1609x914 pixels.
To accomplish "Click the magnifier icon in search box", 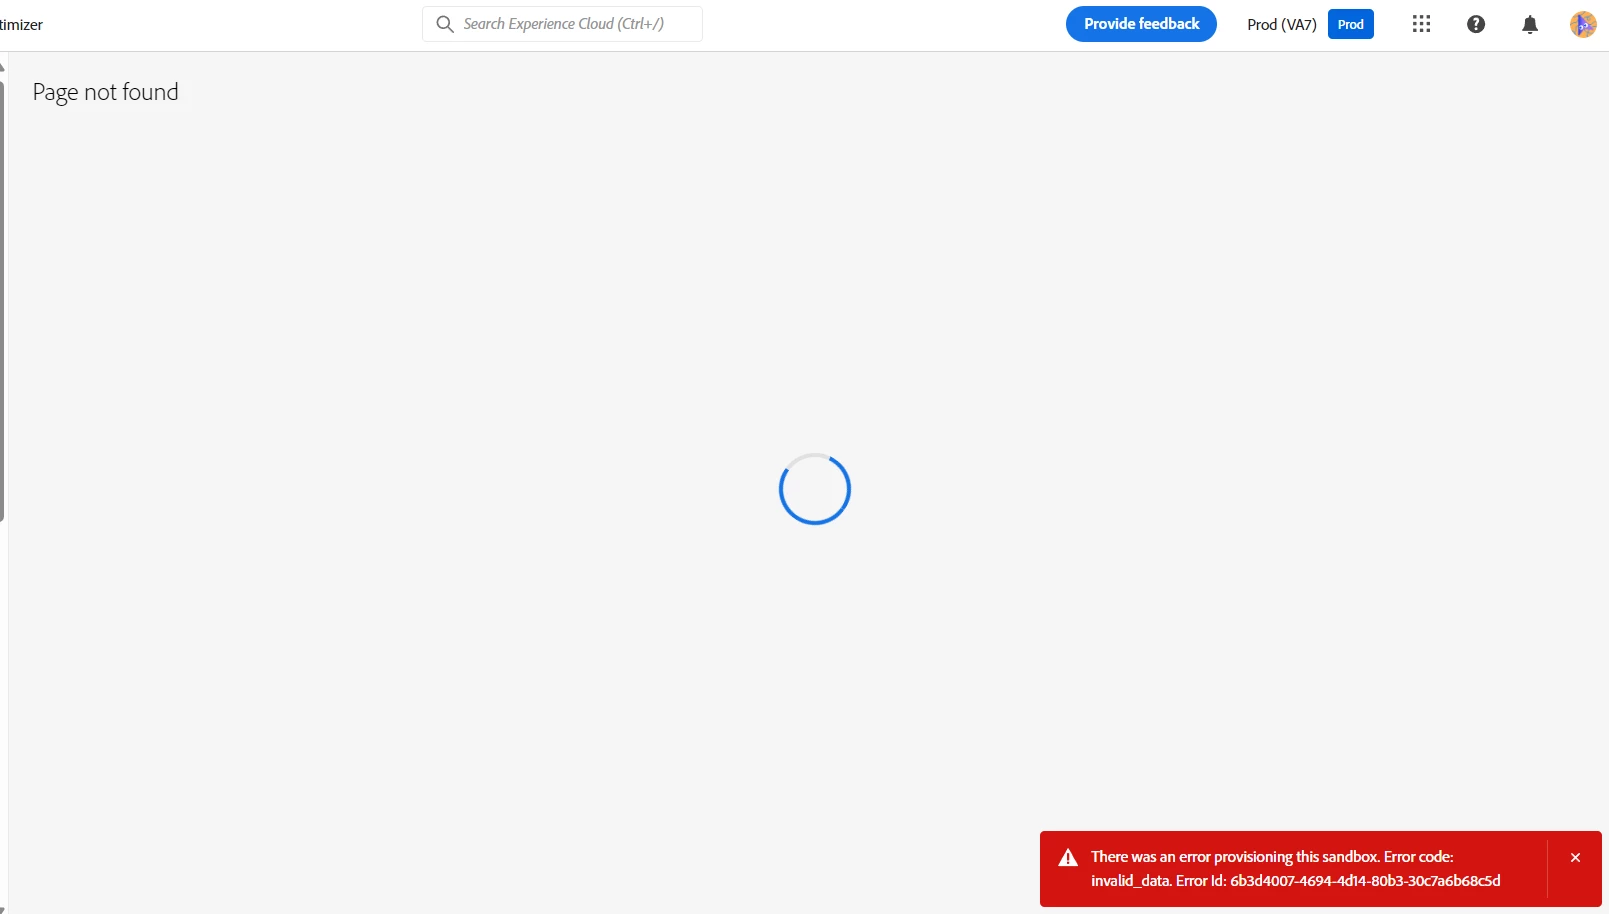I will 445,24.
